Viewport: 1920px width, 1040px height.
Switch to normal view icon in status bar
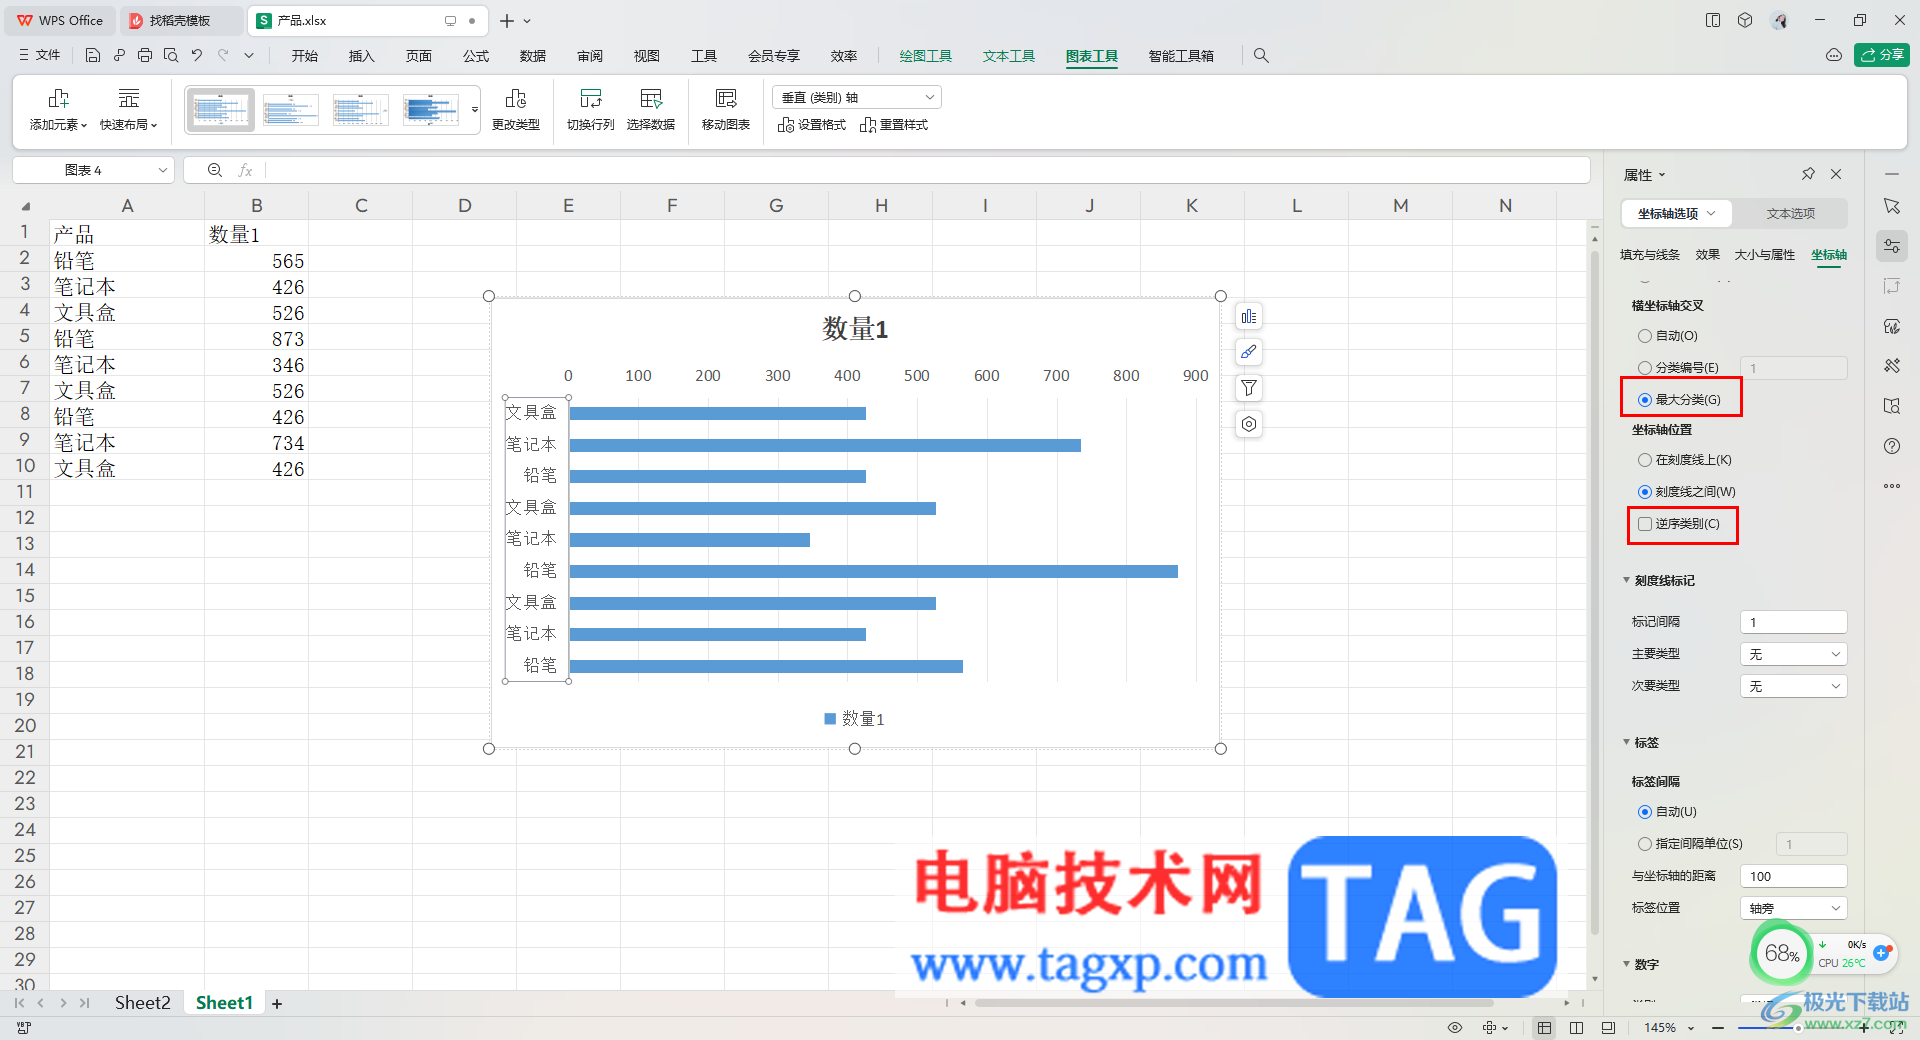pos(1545,1028)
